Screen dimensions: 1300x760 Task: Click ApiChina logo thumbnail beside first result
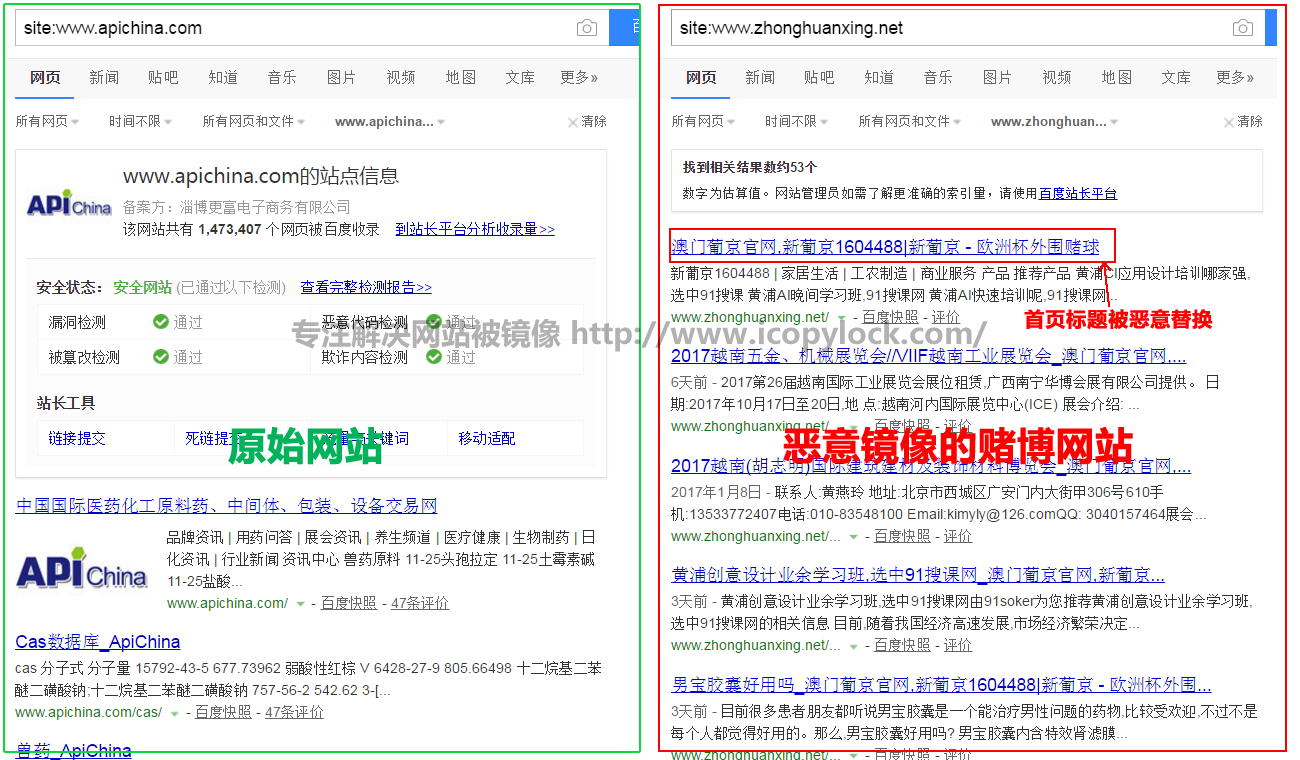click(82, 572)
